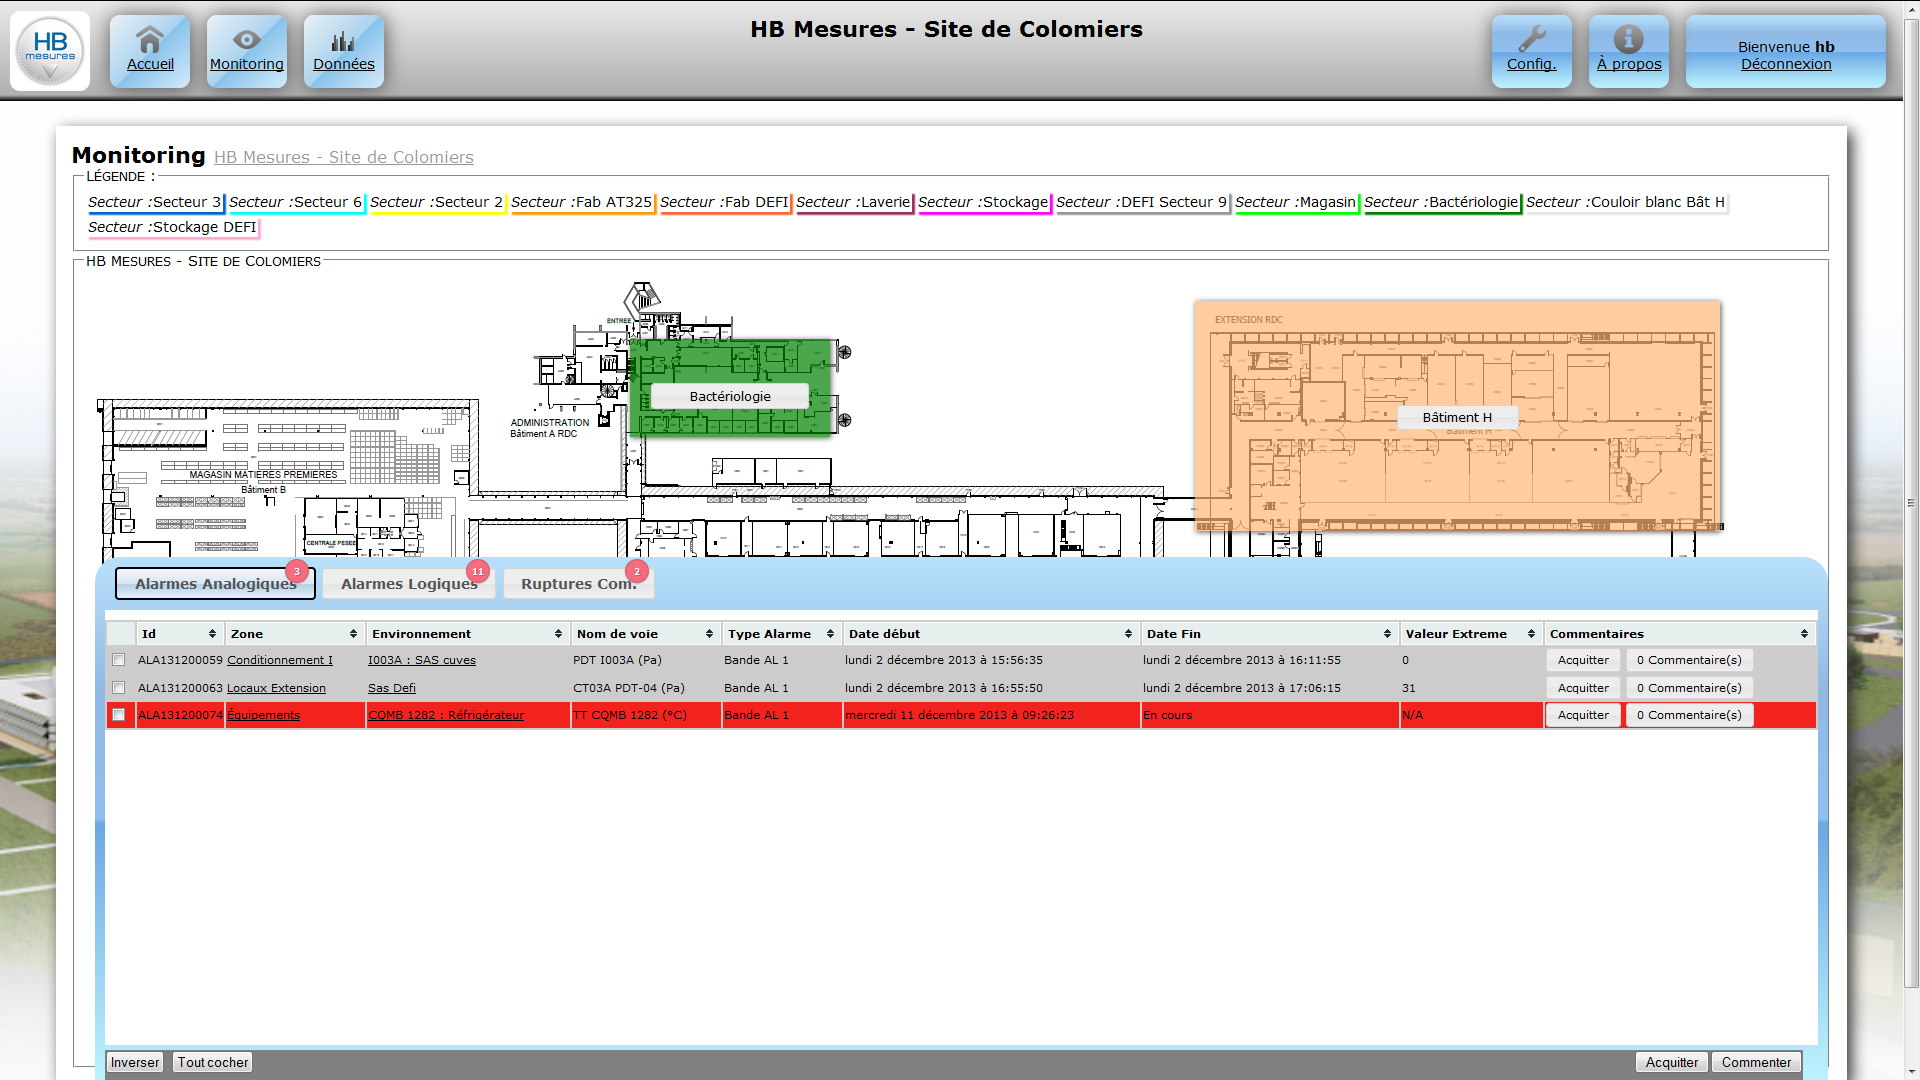Open comments for alarm ALA131200074
Image resolution: width=1920 pixels, height=1080 pixels.
point(1689,715)
